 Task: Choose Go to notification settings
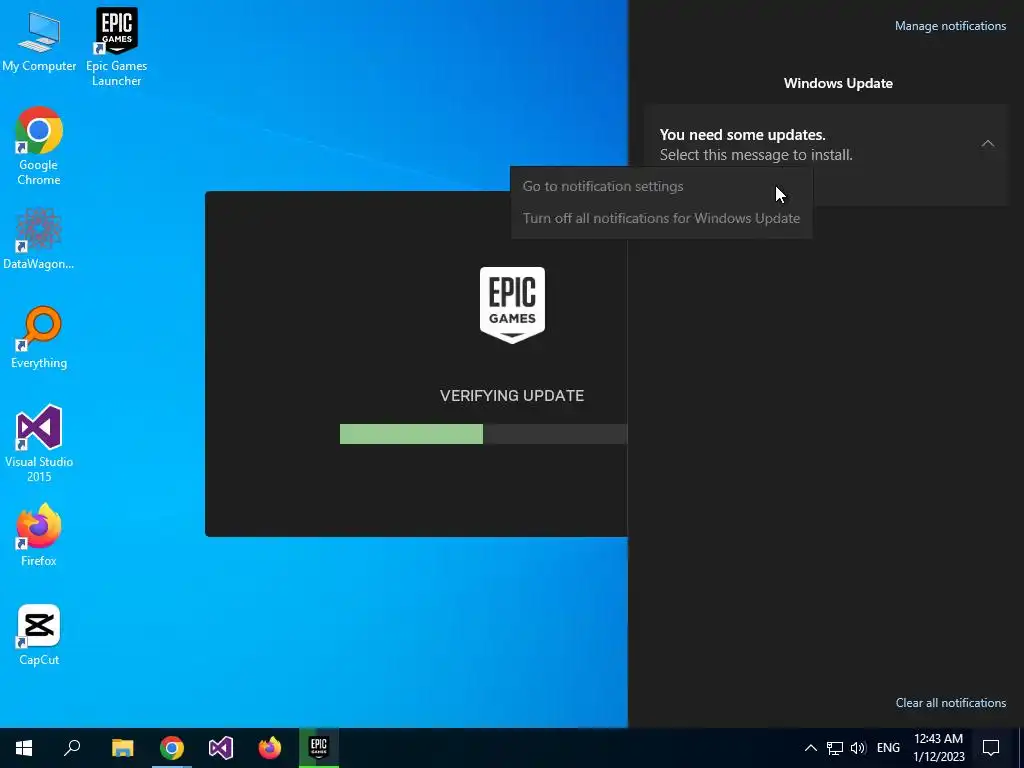661,186
